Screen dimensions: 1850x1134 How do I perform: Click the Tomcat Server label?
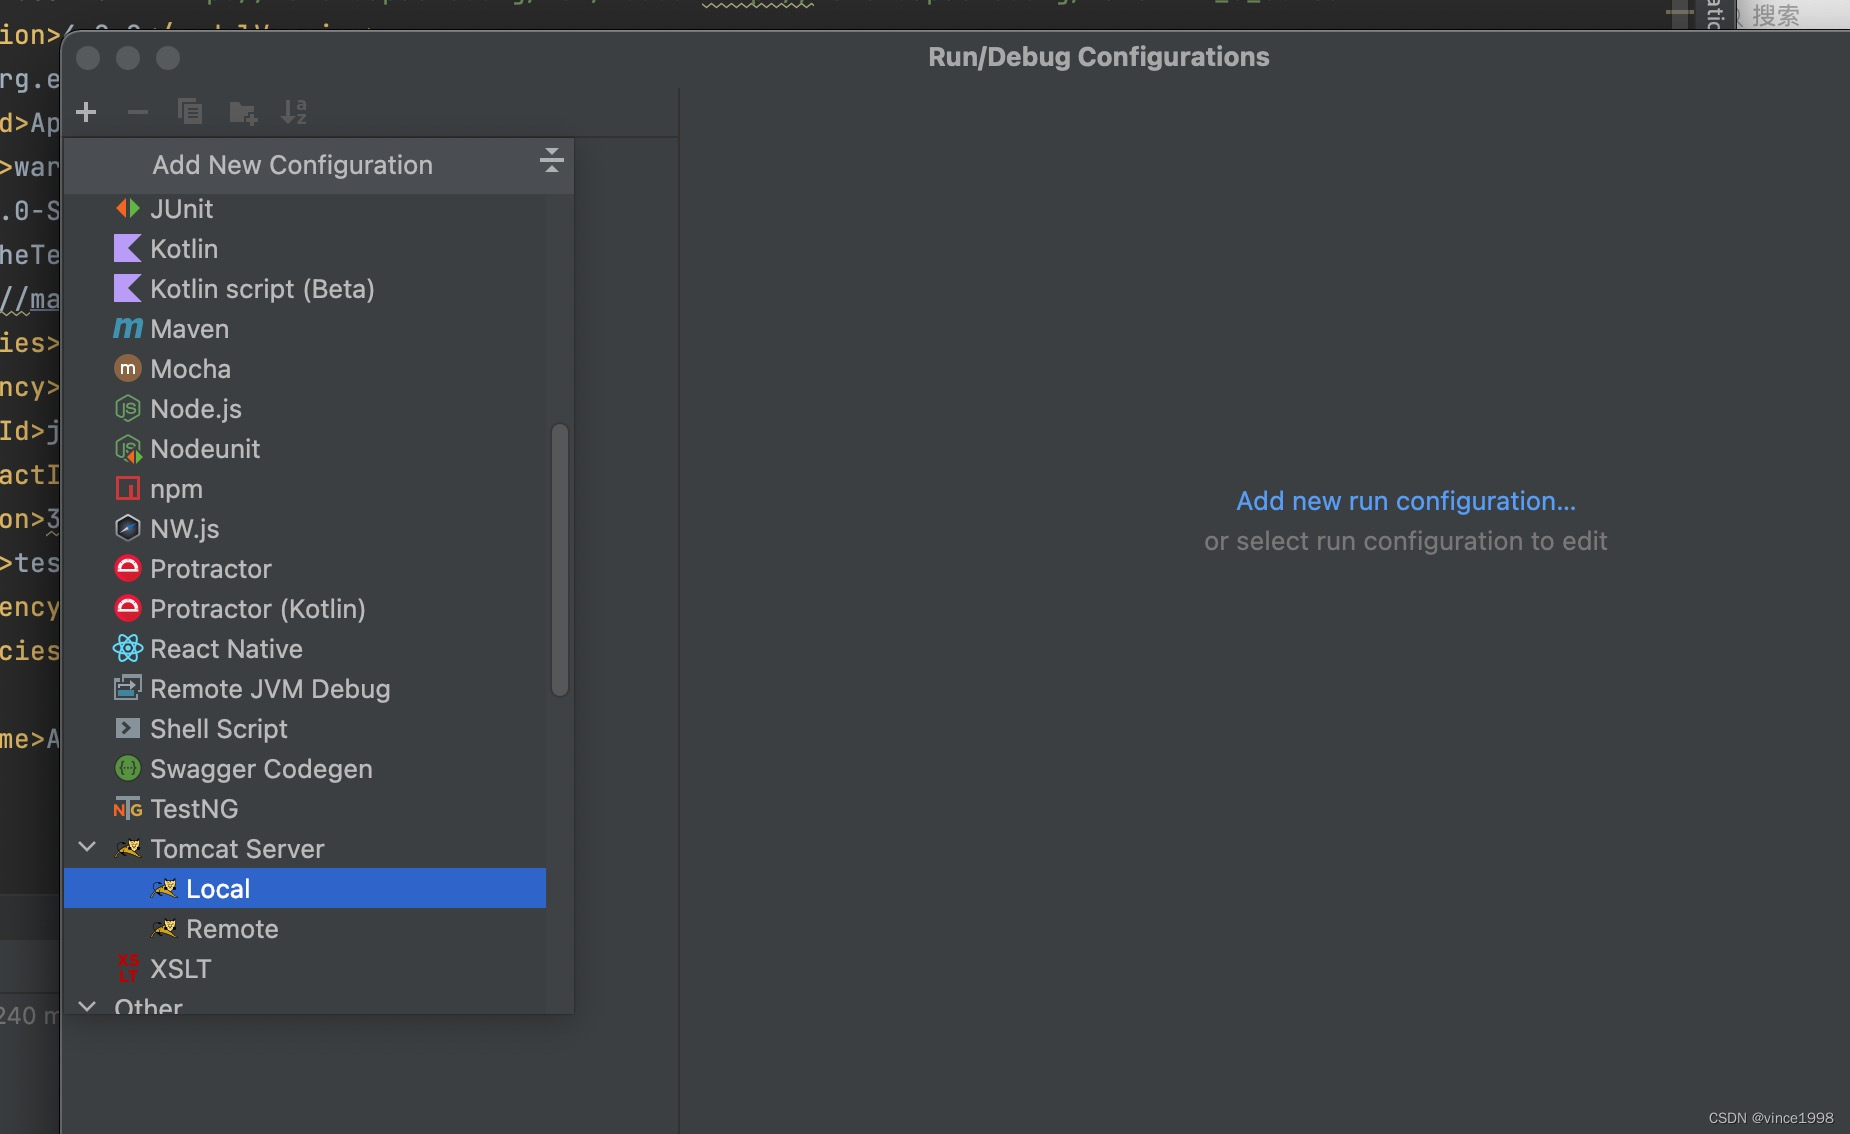coord(237,848)
